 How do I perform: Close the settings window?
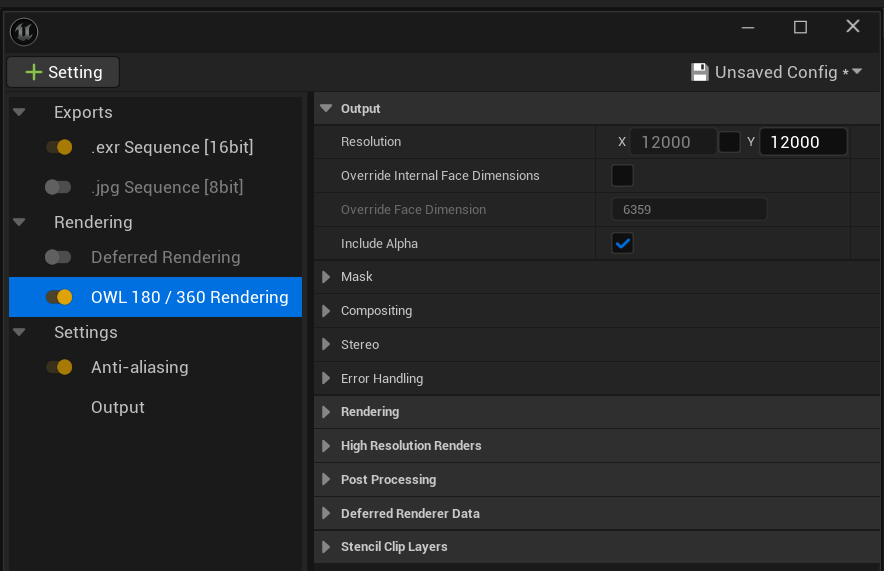pos(853,26)
